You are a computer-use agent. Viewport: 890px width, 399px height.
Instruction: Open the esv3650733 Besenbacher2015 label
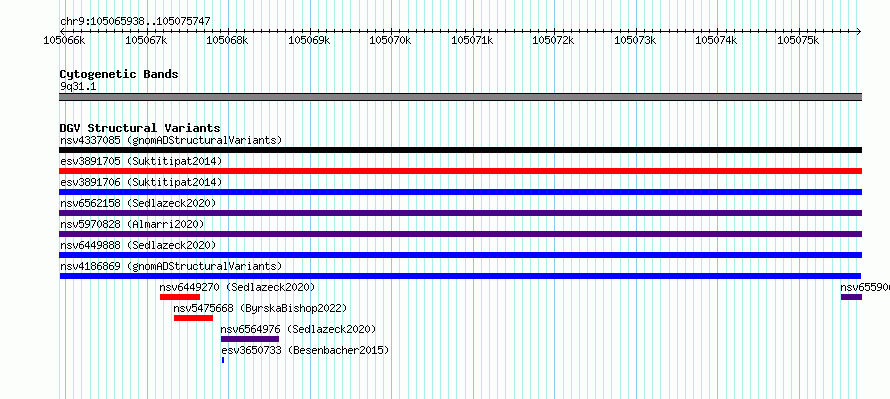click(305, 350)
